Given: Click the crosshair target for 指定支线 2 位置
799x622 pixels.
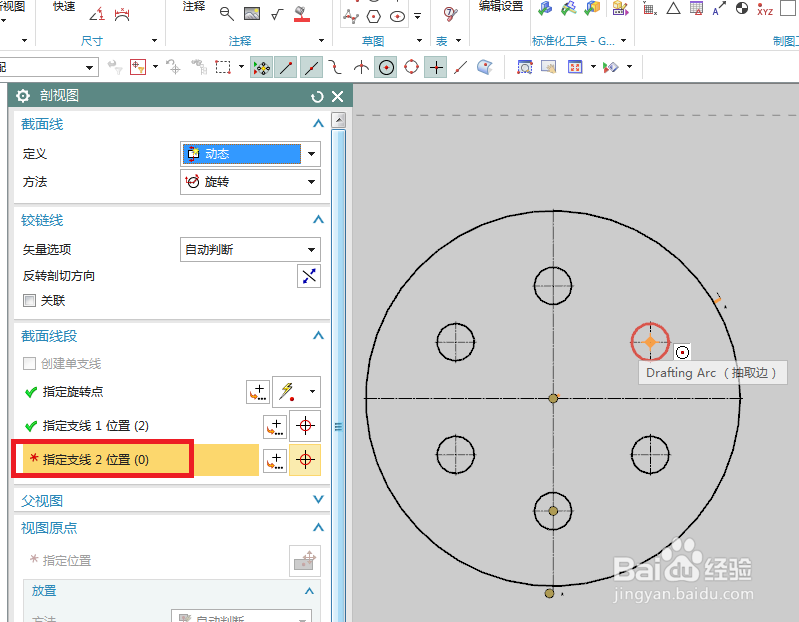Looking at the screenshot, I should (305, 460).
